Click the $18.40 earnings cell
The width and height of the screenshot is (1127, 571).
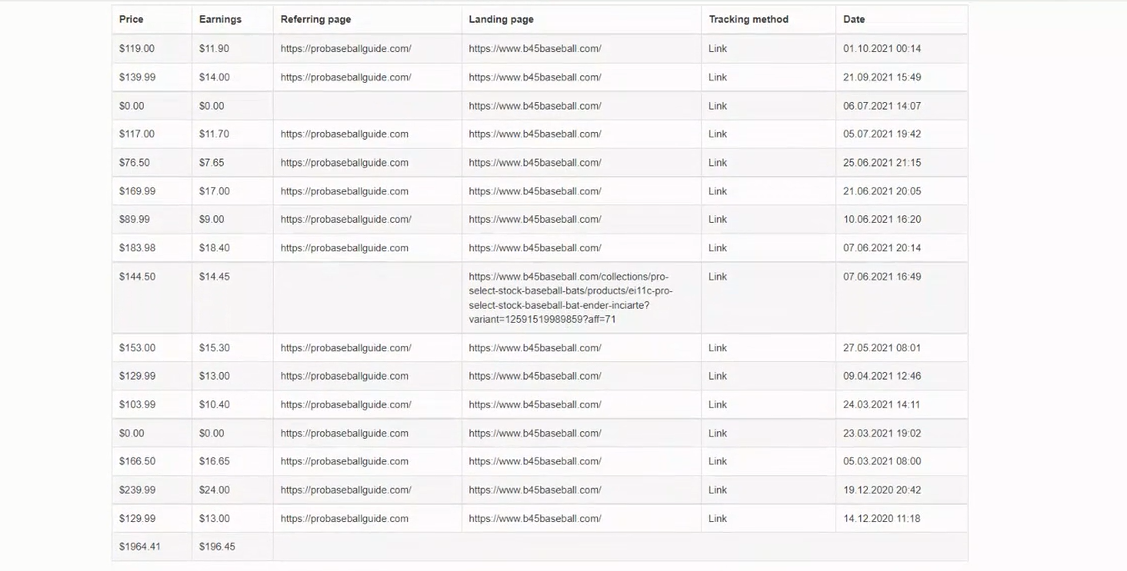pyautogui.click(x=214, y=248)
